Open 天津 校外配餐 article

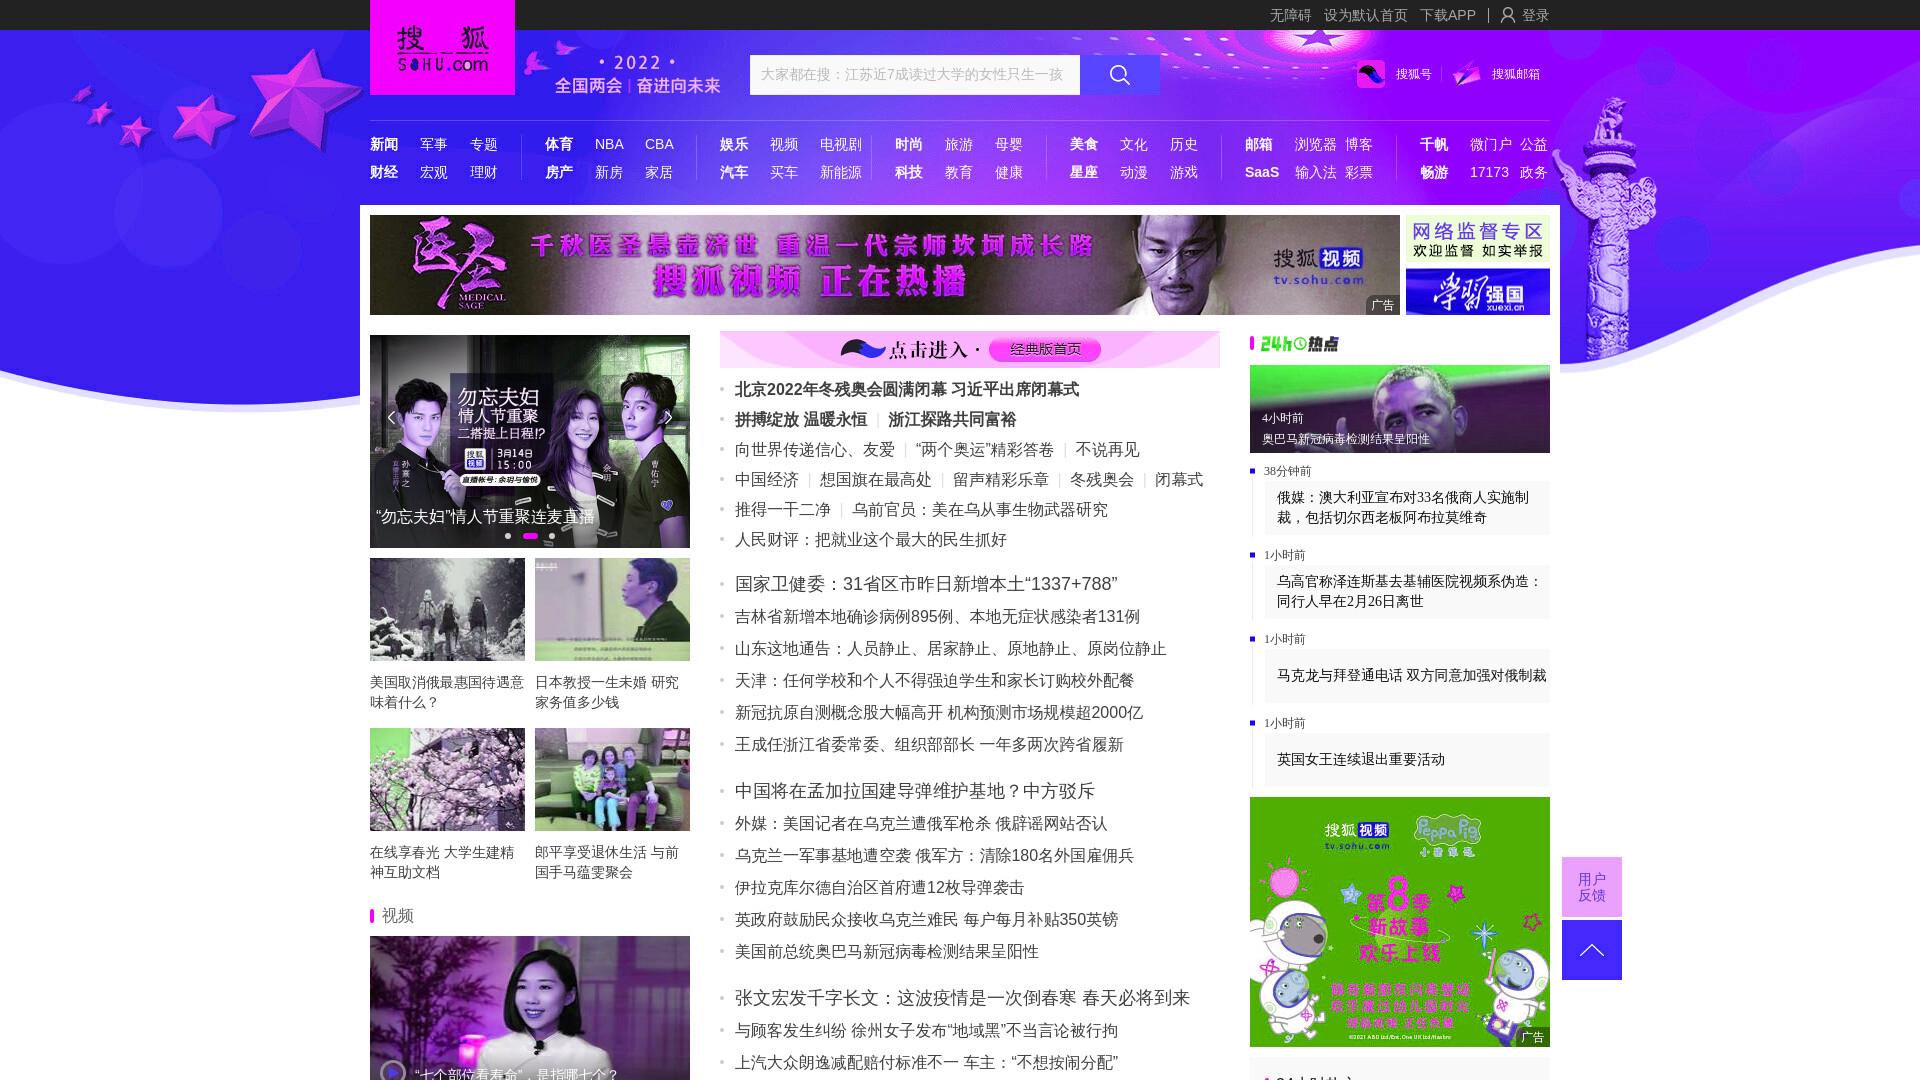(935, 681)
